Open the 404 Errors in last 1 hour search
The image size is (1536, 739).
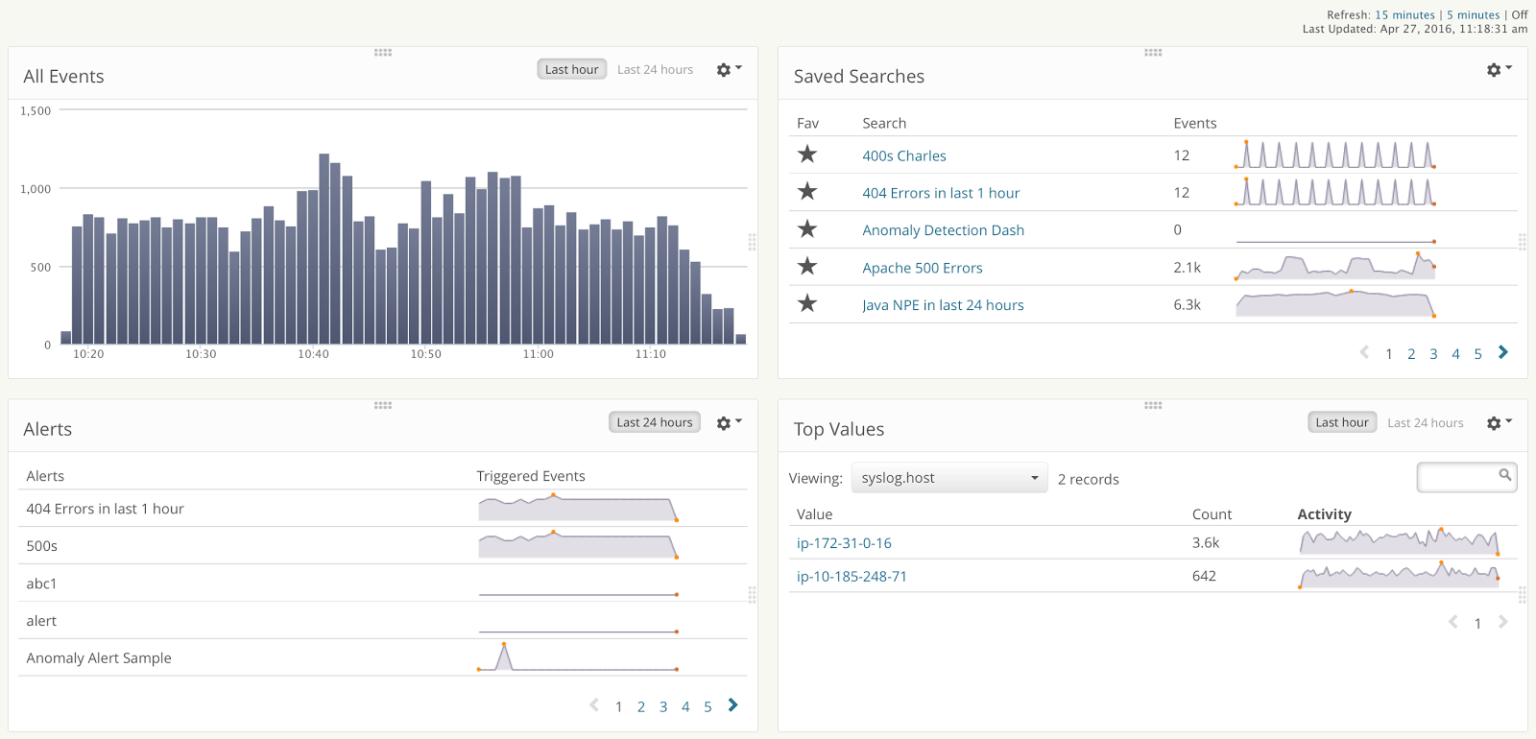[941, 192]
